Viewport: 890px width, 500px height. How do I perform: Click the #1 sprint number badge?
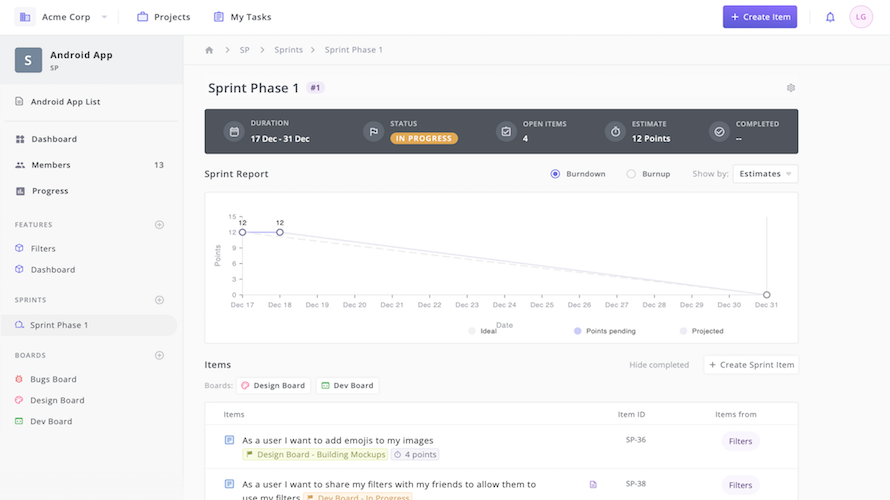(315, 88)
